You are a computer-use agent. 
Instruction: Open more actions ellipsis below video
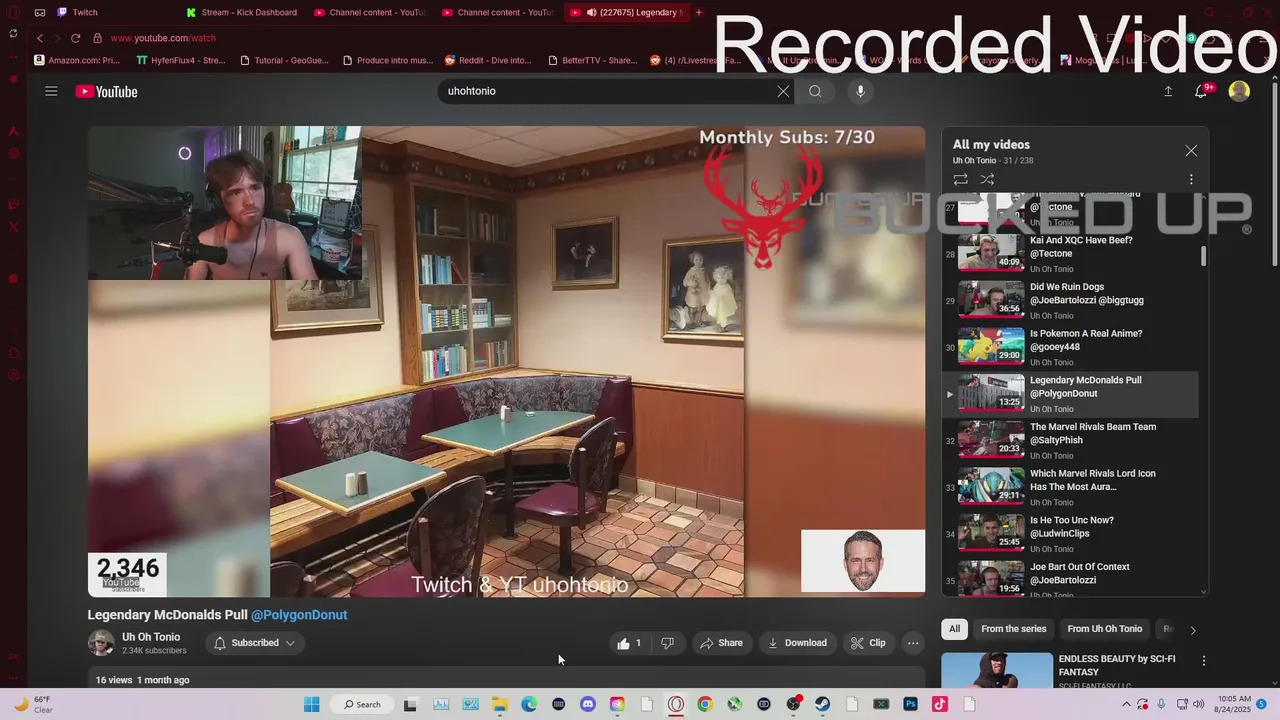coord(913,643)
